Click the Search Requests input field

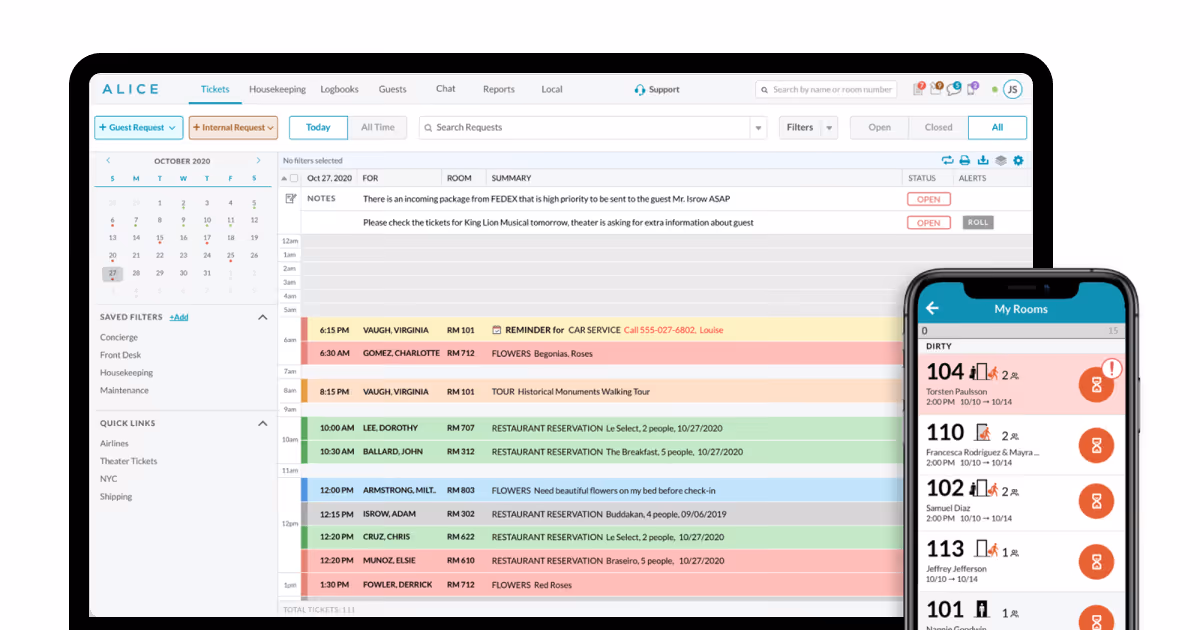click(x=584, y=128)
